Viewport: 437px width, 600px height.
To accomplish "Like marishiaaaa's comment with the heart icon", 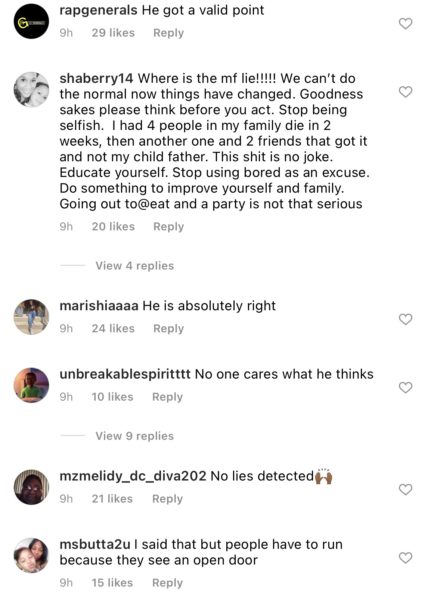I will point(406,319).
